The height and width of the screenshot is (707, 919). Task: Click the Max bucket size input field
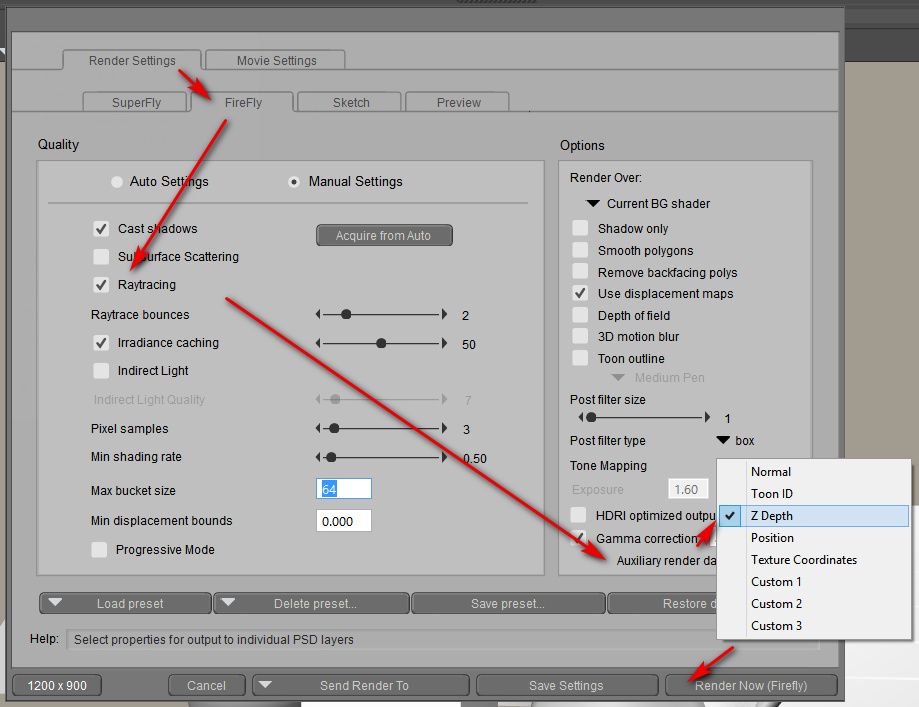[343, 489]
